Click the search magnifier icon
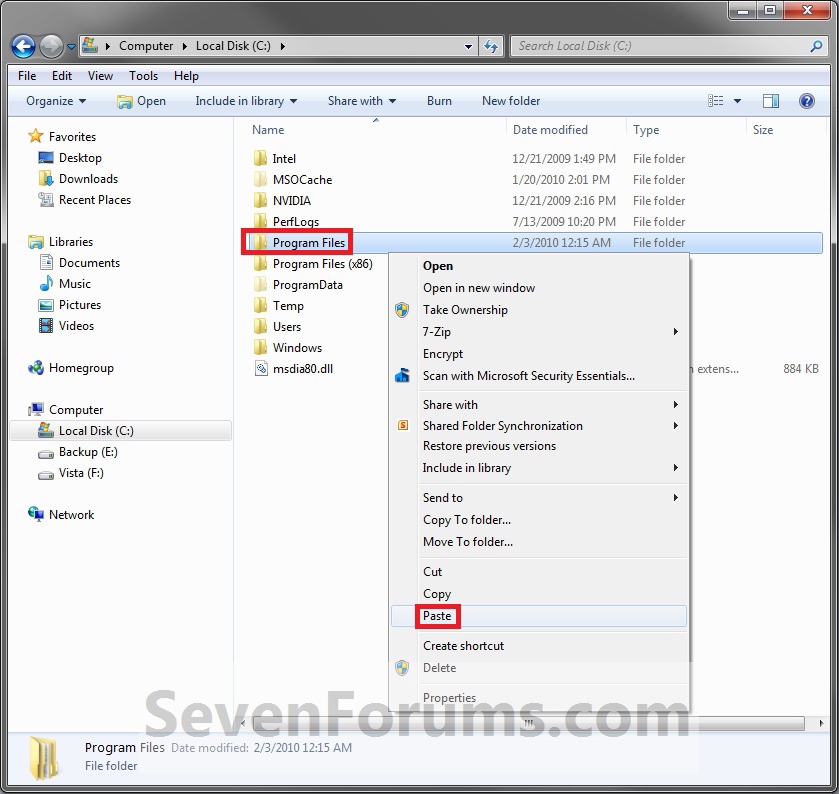839x794 pixels. (816, 46)
